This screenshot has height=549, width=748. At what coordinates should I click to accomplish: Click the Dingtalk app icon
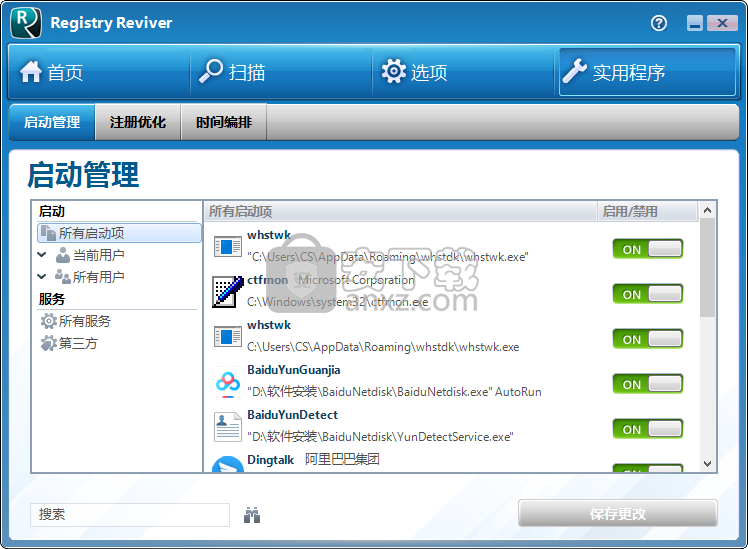228,464
